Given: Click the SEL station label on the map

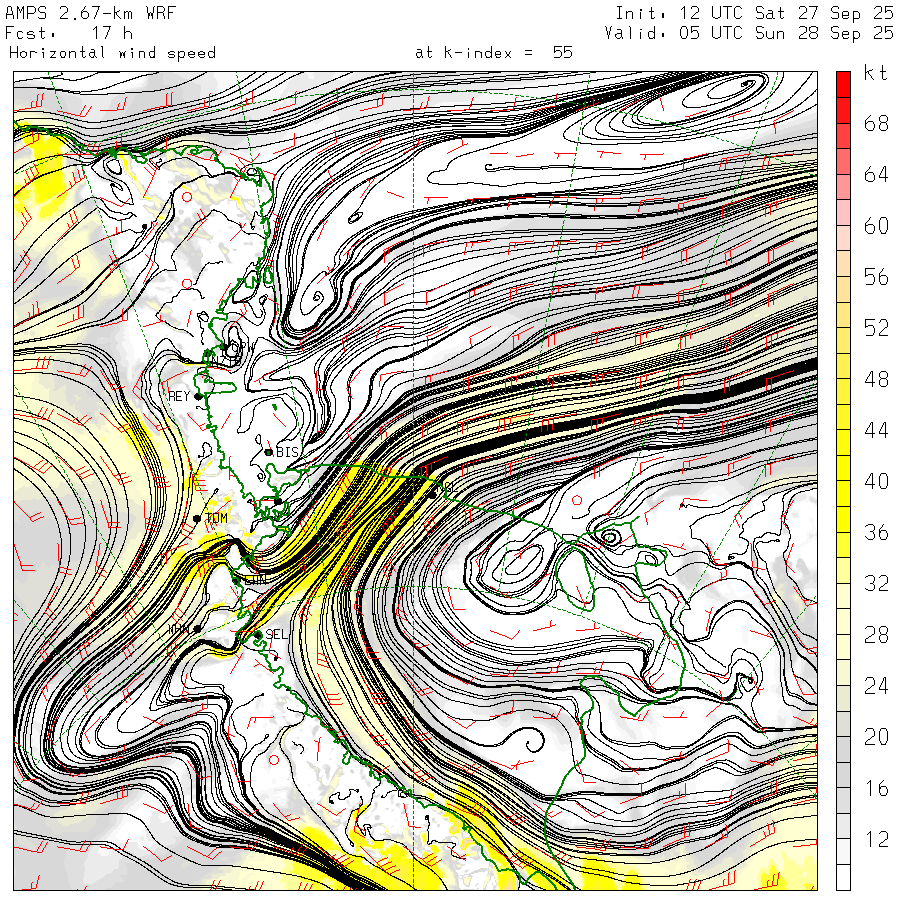Looking at the screenshot, I should (x=276, y=634).
